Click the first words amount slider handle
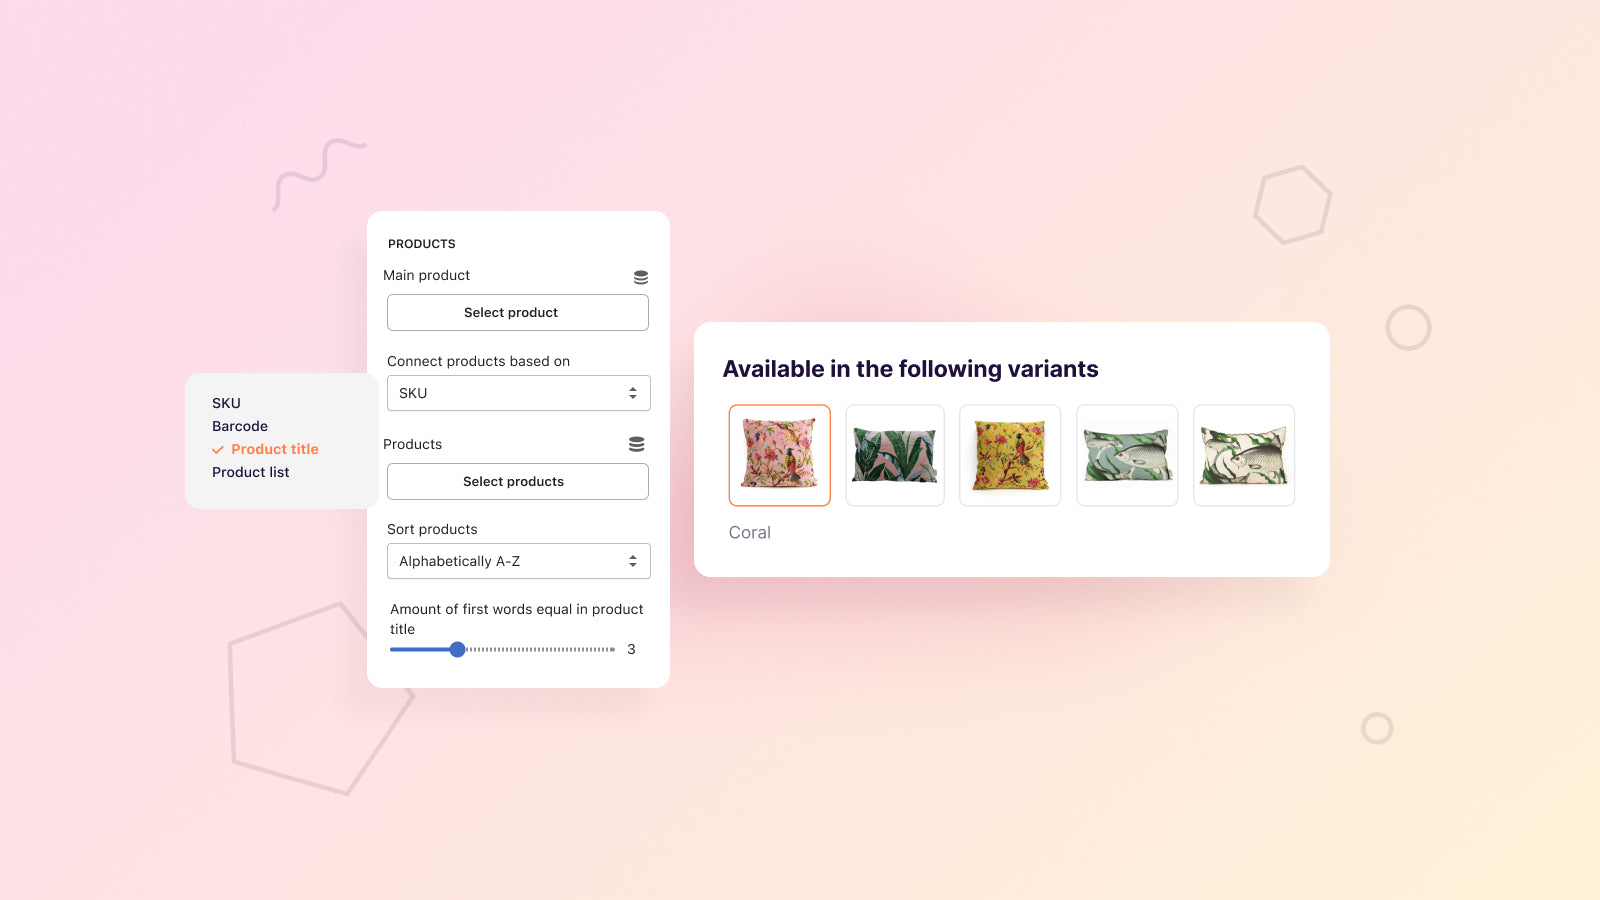 [x=457, y=649]
